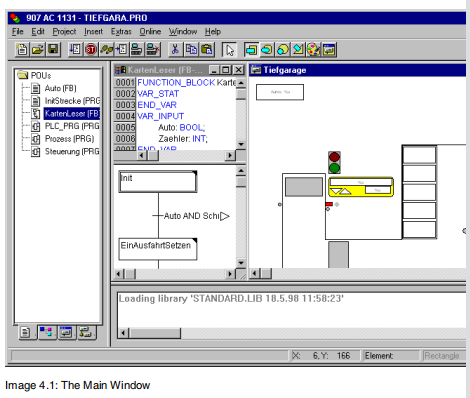Click the Paste clipboard icon
This screenshot has width=470, height=398.
pos(207,50)
